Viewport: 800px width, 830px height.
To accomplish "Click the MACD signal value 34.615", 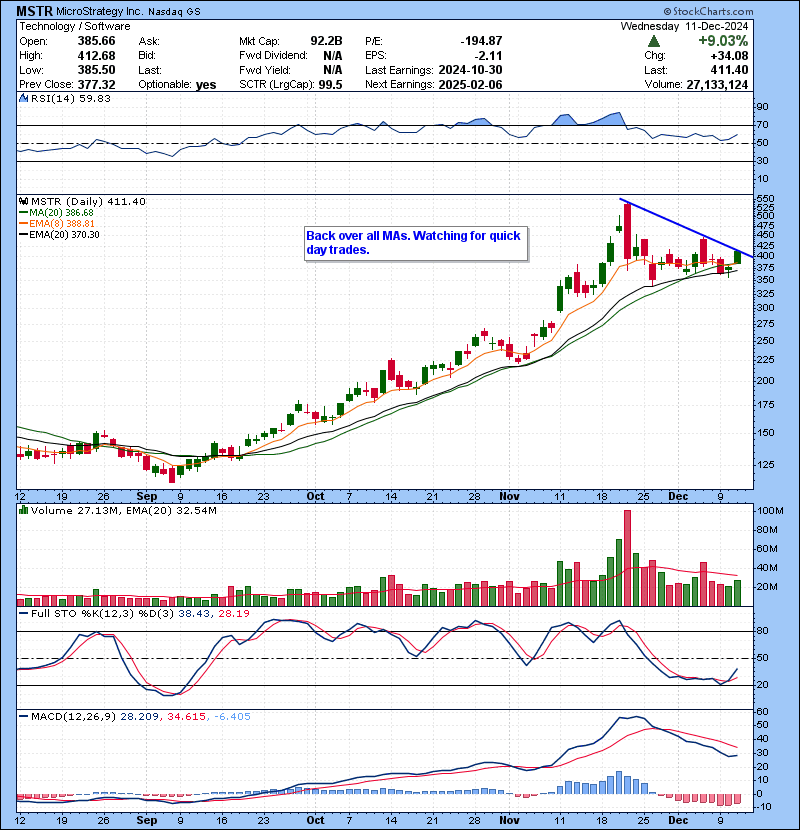I will [x=186, y=716].
